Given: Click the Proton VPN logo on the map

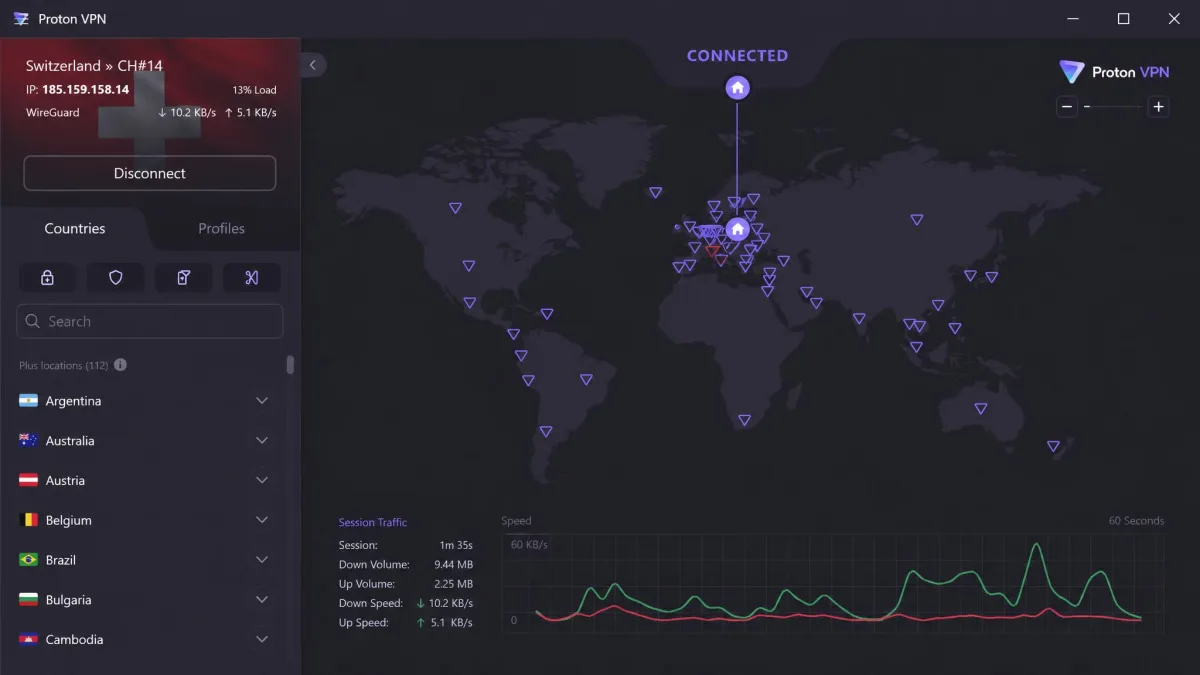Looking at the screenshot, I should click(x=1114, y=72).
